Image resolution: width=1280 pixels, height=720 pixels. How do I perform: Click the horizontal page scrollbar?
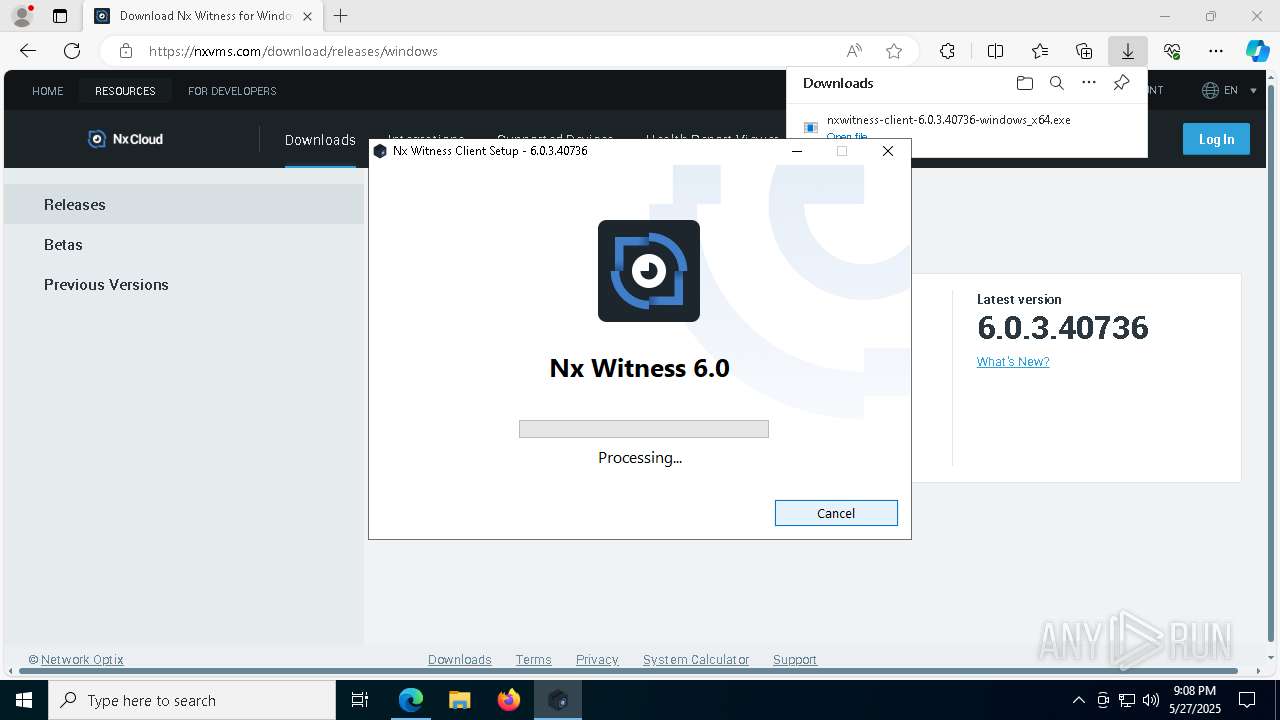pyautogui.click(x=627, y=671)
